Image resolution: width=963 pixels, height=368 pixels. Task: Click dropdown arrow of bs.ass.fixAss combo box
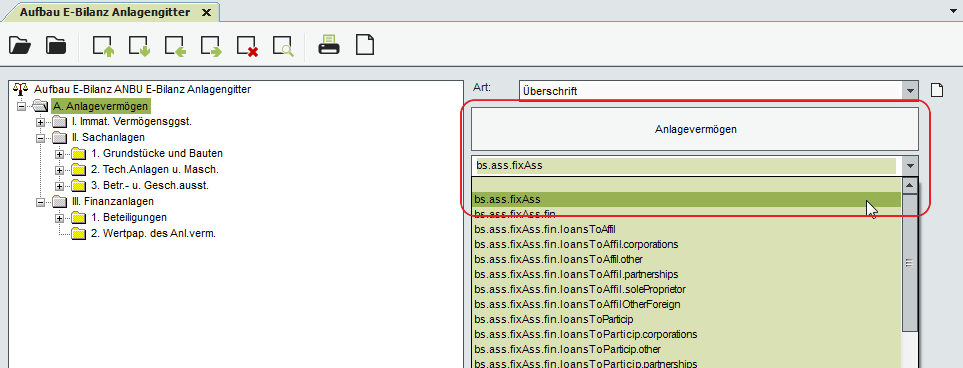(910, 165)
